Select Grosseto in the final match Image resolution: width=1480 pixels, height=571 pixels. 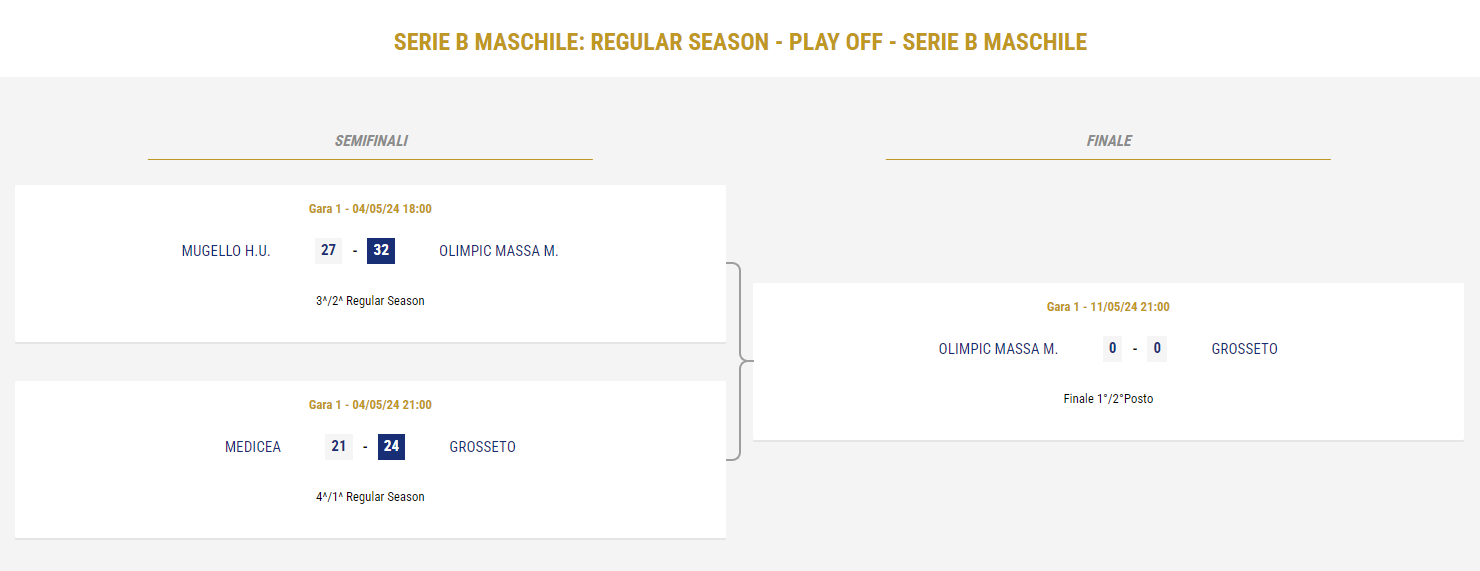point(1245,349)
